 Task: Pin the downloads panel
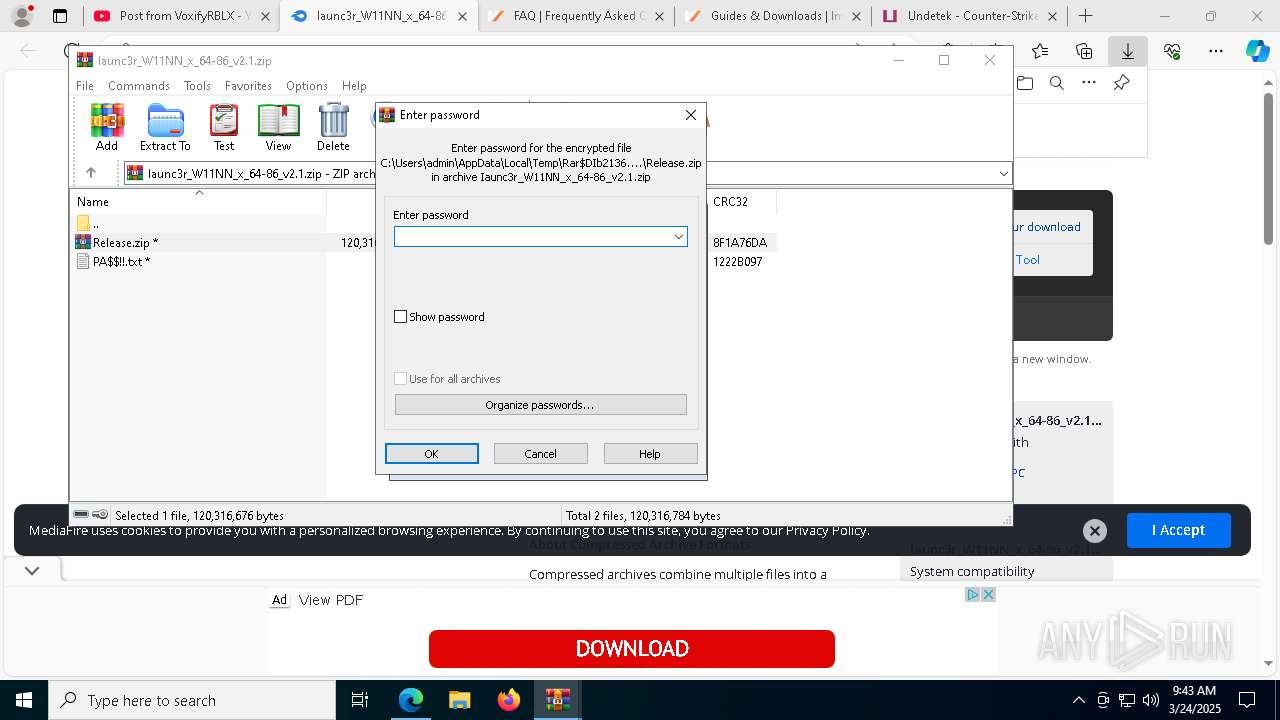[1122, 83]
